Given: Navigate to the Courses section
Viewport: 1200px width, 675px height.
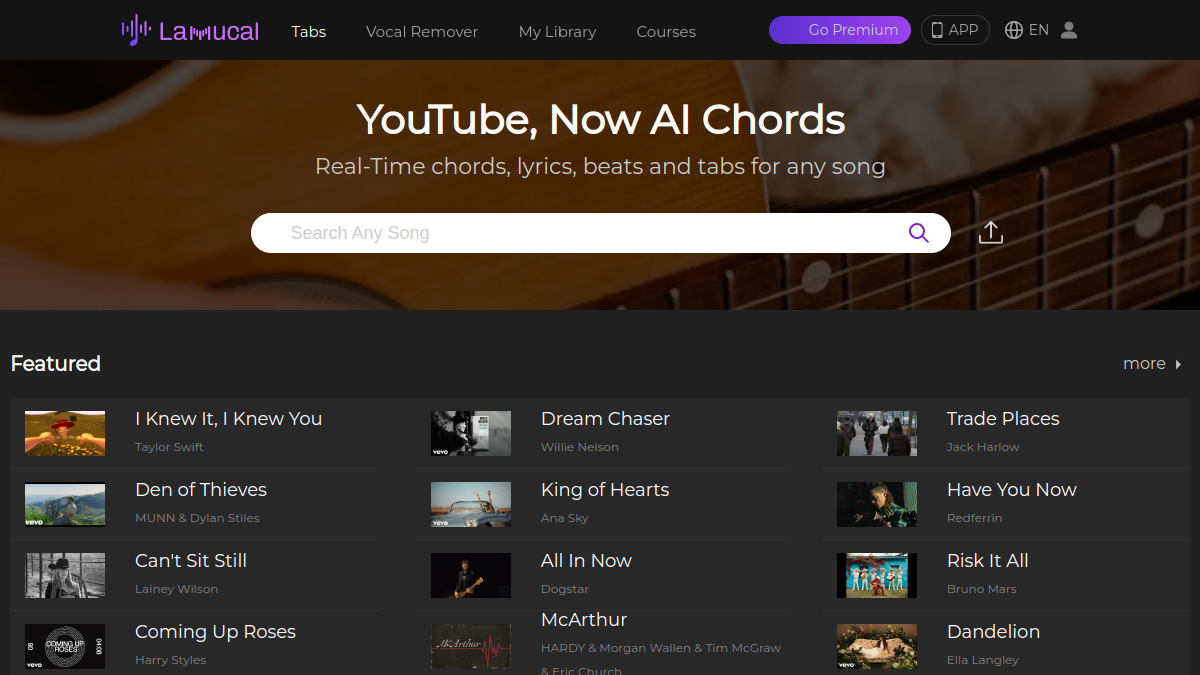Looking at the screenshot, I should point(666,31).
